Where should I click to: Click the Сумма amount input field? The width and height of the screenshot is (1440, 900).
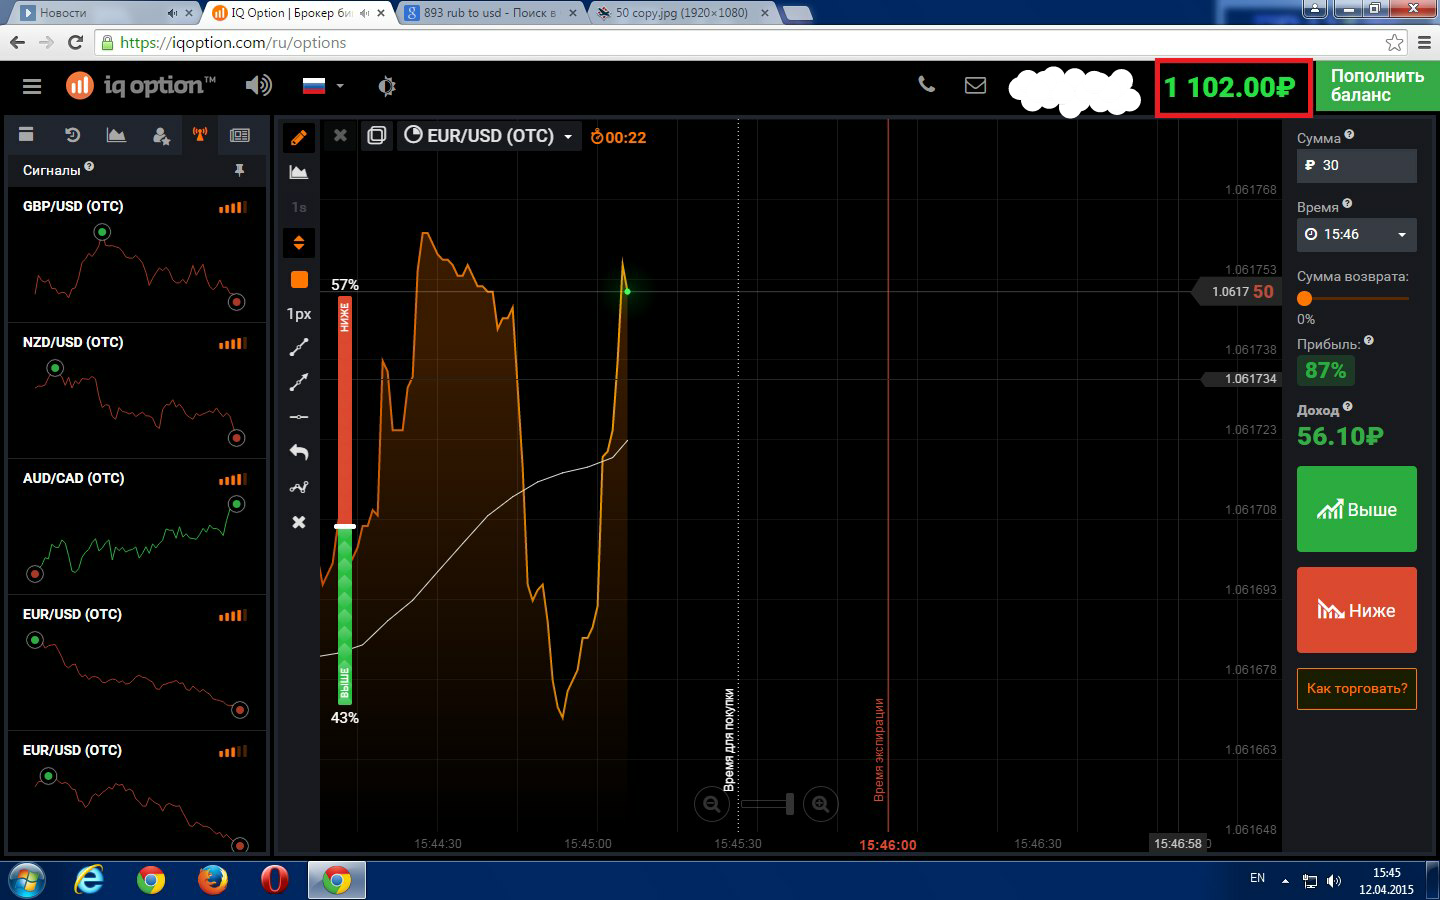(x=1357, y=166)
